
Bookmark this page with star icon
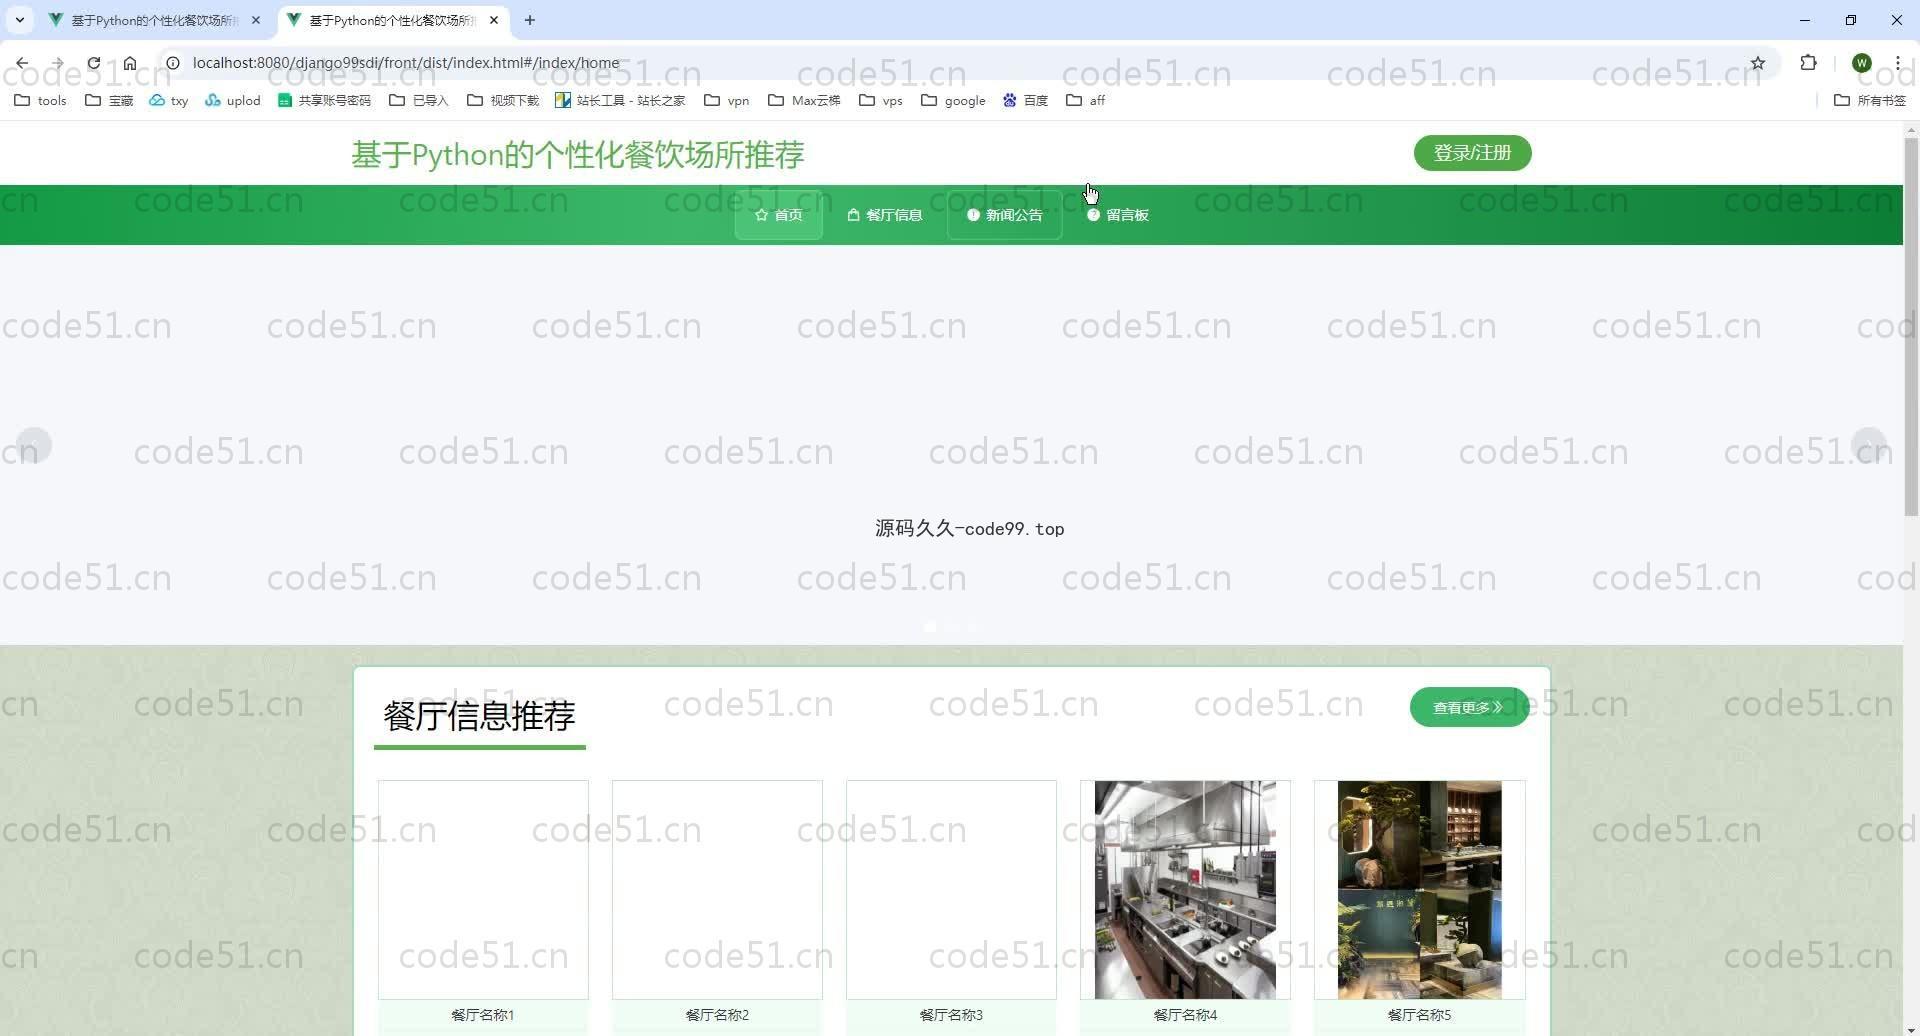click(1757, 63)
